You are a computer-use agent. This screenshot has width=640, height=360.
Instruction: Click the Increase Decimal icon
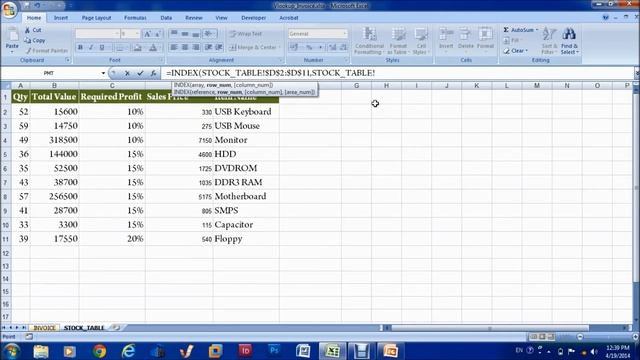(x=333, y=48)
